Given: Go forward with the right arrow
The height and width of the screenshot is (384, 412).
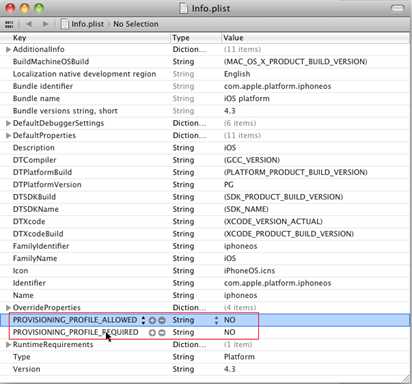Looking at the screenshot, I should [x=45, y=24].
